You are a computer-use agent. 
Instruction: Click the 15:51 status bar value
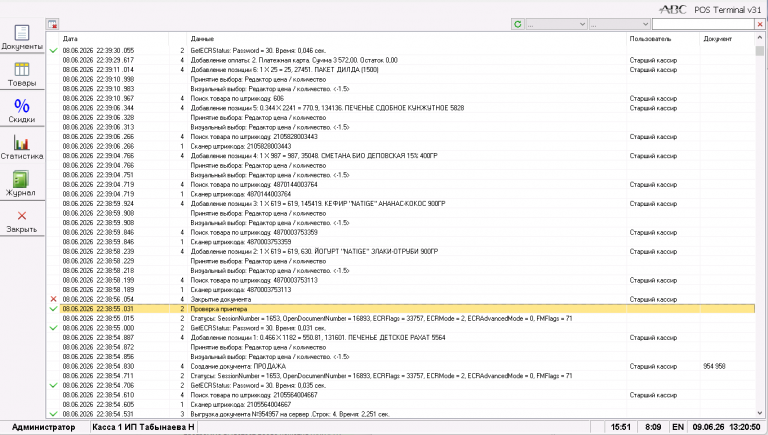click(x=621, y=427)
